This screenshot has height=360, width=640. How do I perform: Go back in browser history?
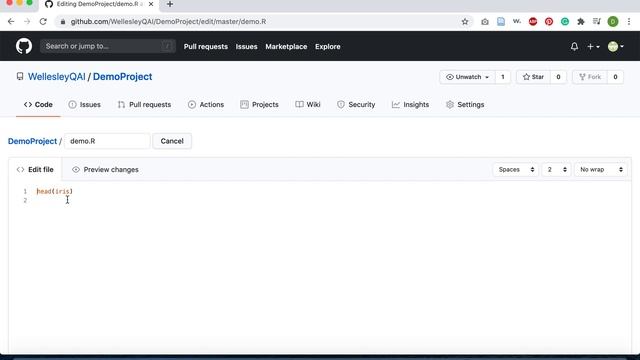click(11, 22)
